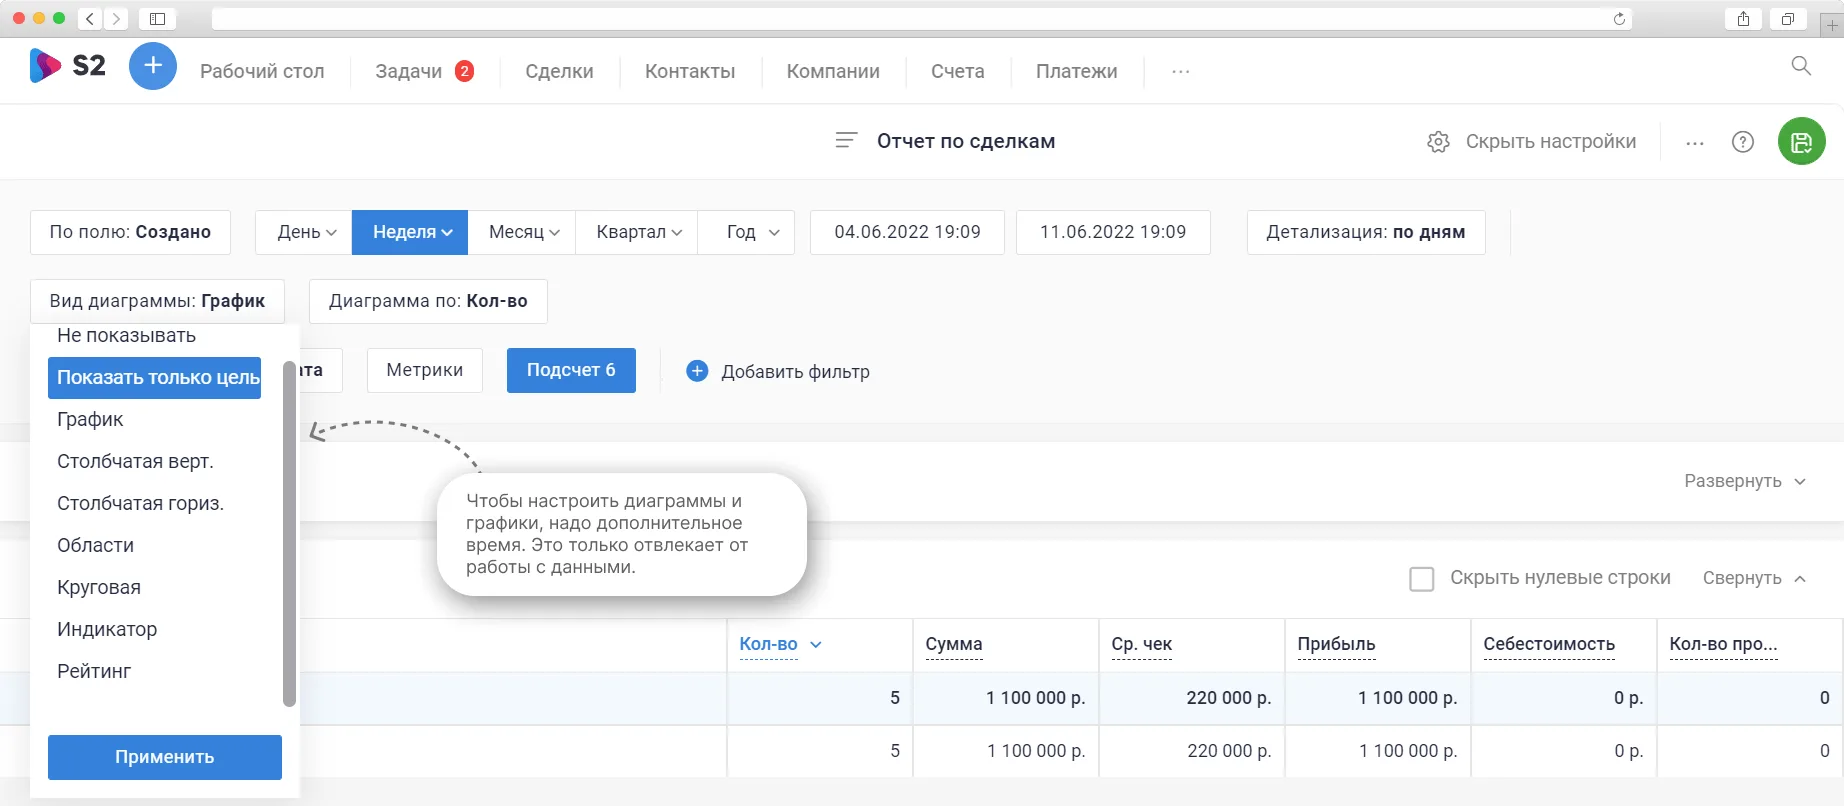Click the chart type list scrollbar
This screenshot has width=1844, height=806.
(x=290, y=534)
